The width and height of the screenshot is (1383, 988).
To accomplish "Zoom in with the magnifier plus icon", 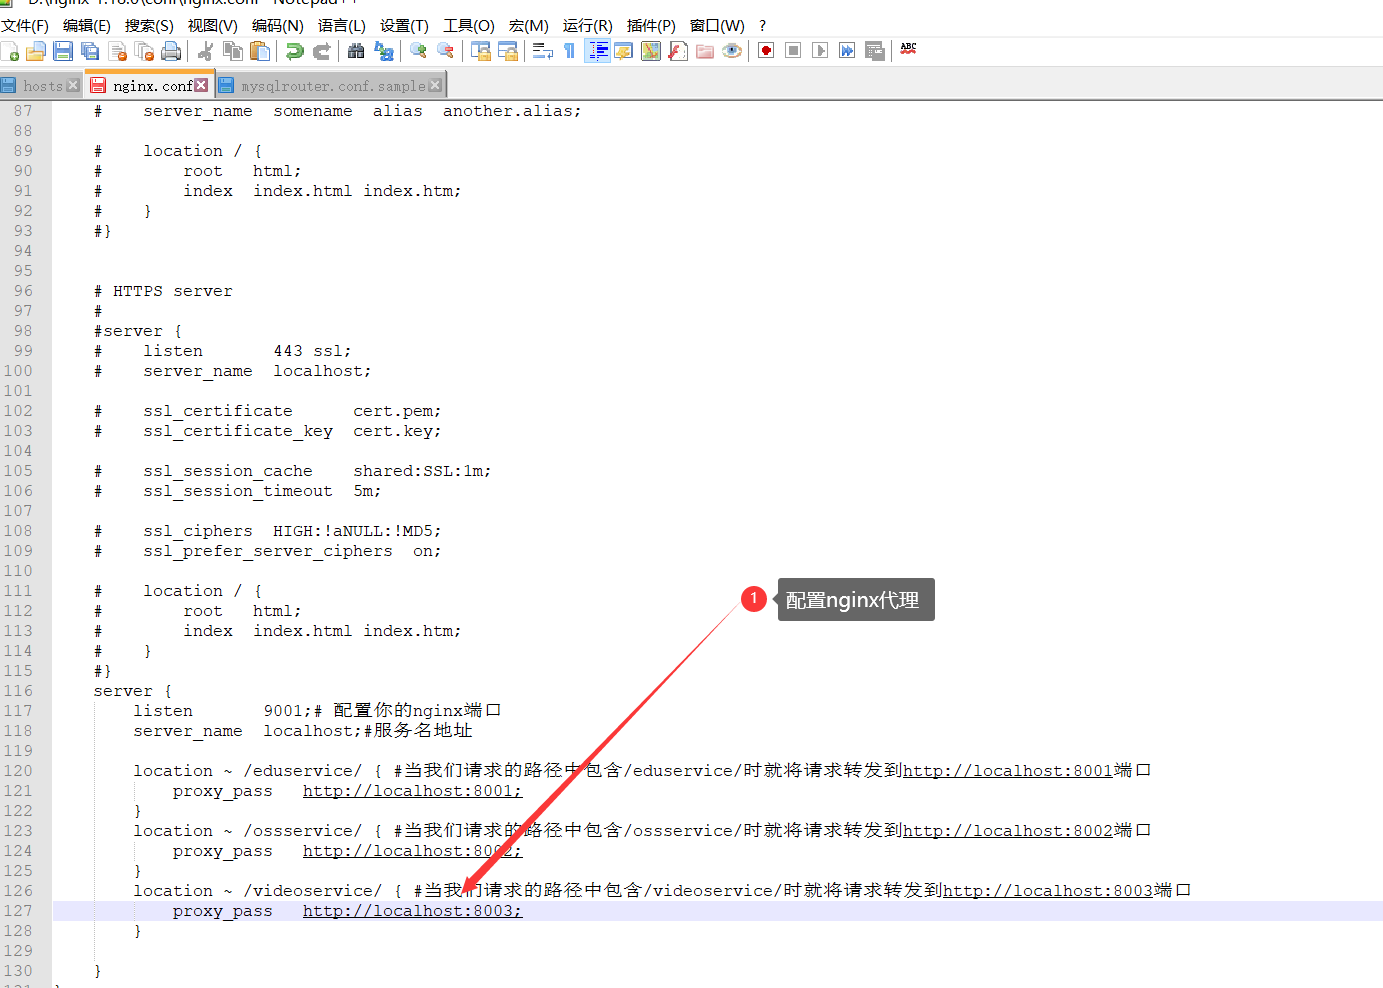I will coord(418,51).
